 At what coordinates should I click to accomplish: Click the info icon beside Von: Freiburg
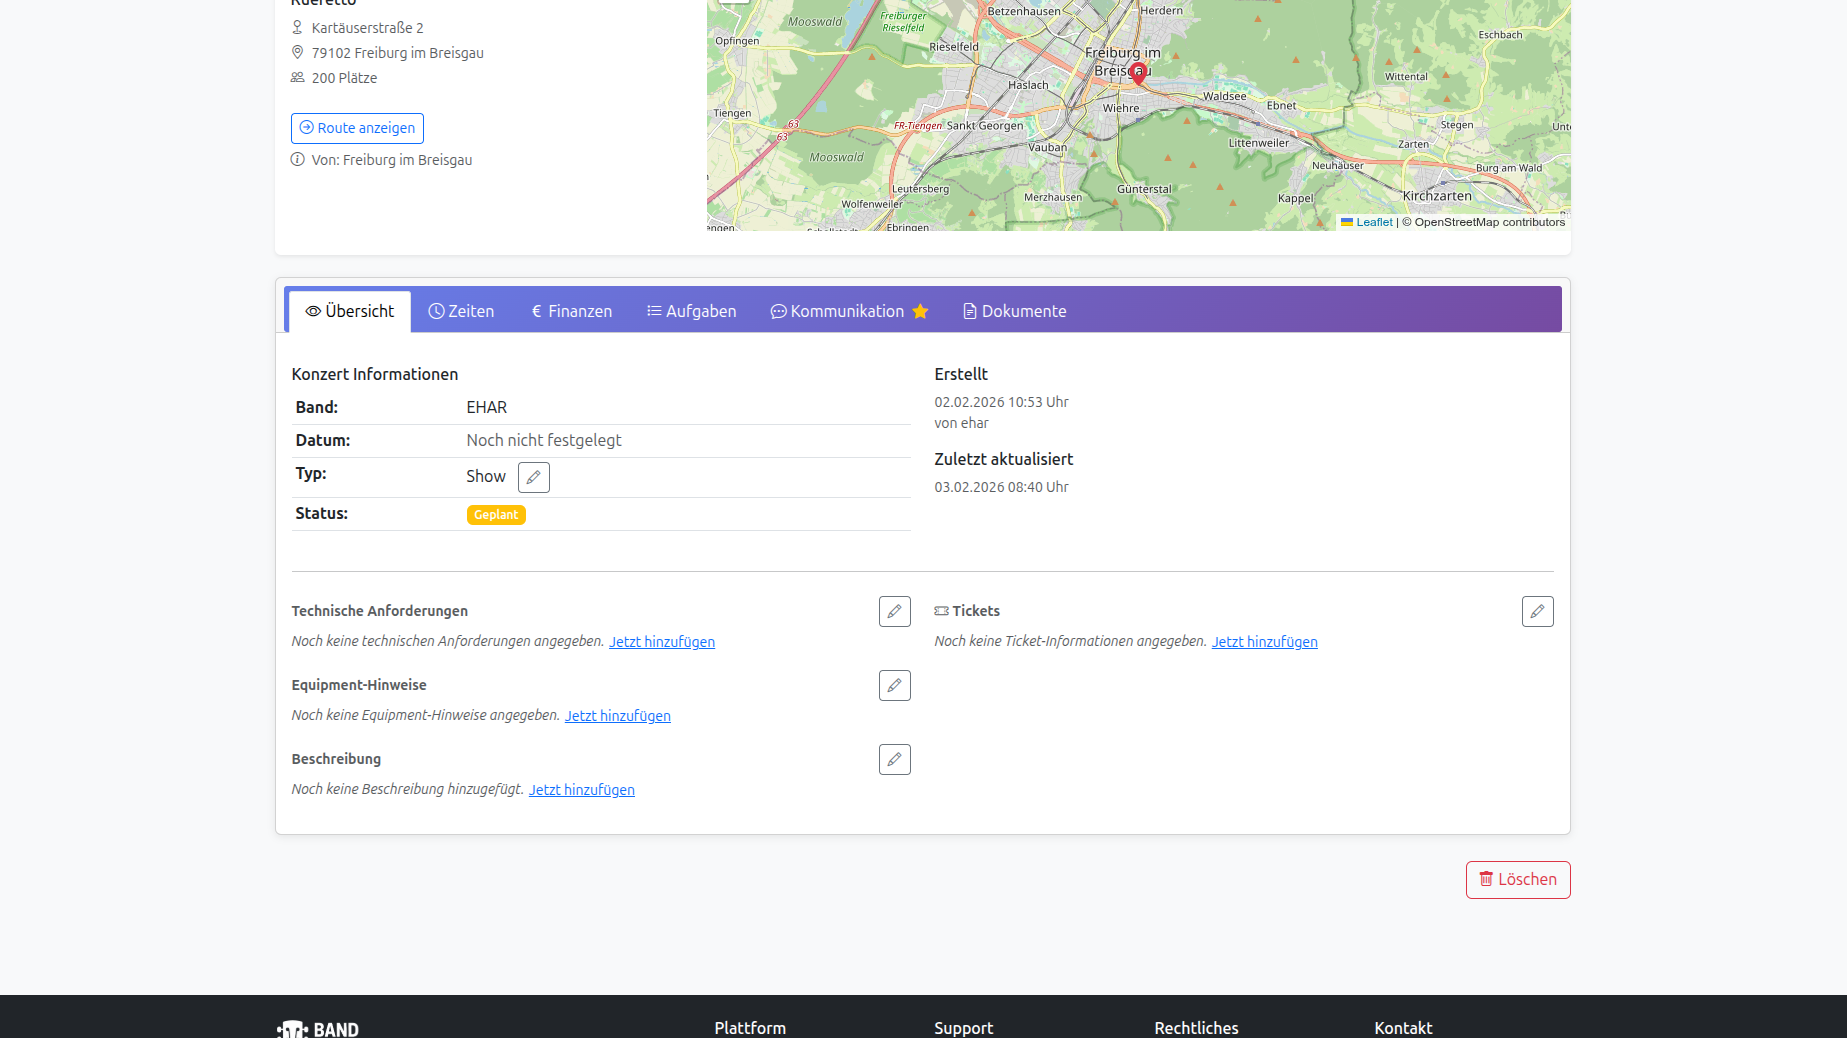point(298,160)
